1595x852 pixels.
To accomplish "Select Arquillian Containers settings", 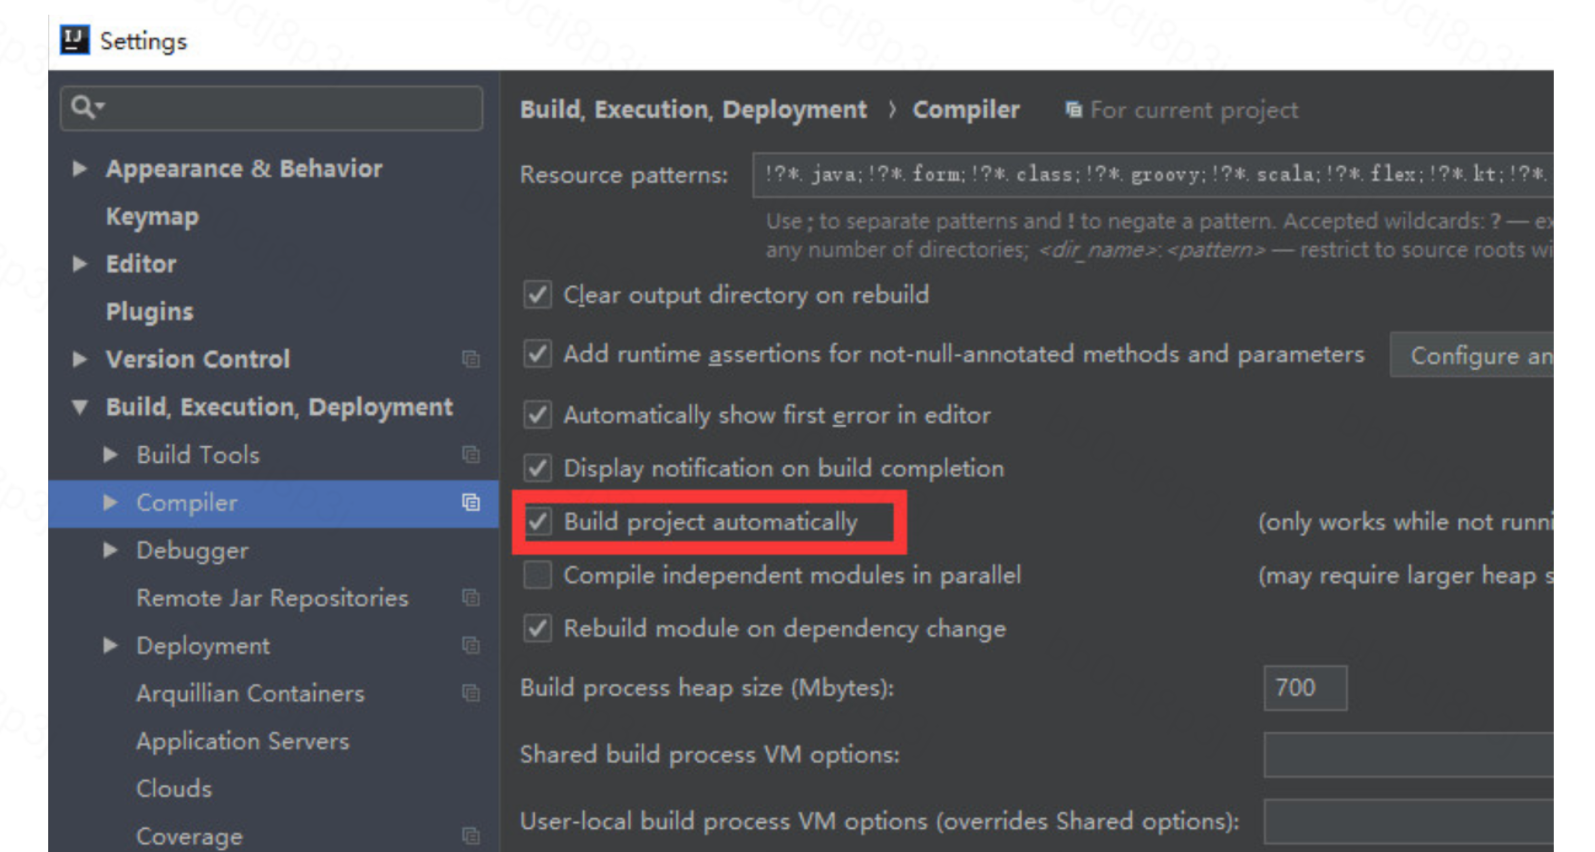I will point(250,693).
